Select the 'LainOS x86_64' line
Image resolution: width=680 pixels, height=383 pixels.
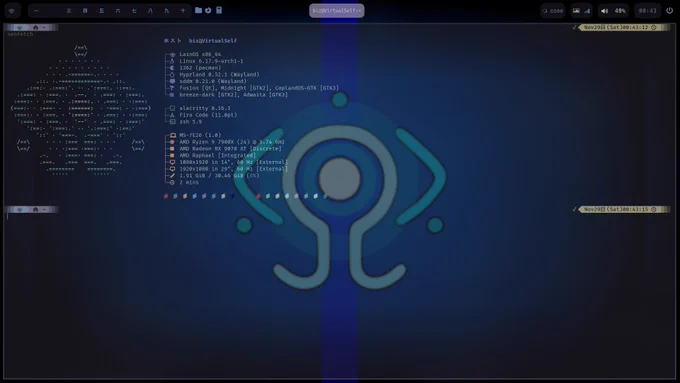click(x=200, y=54)
